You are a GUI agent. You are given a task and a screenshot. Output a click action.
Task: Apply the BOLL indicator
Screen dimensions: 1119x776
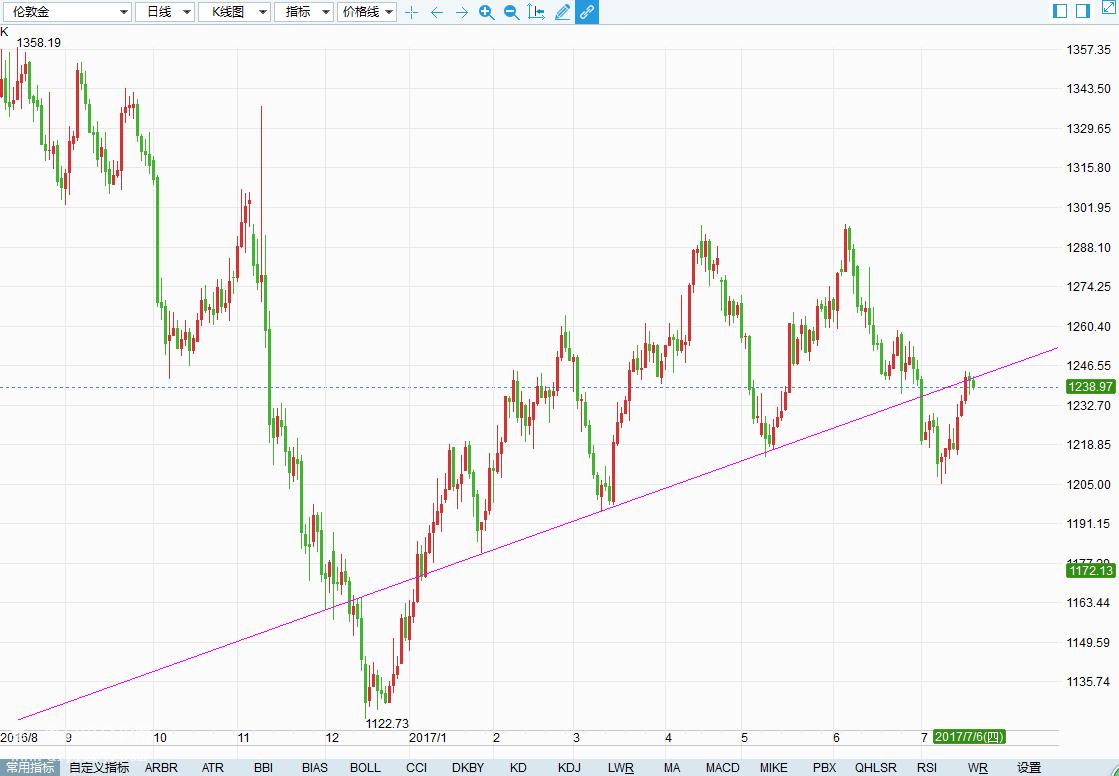(x=365, y=768)
